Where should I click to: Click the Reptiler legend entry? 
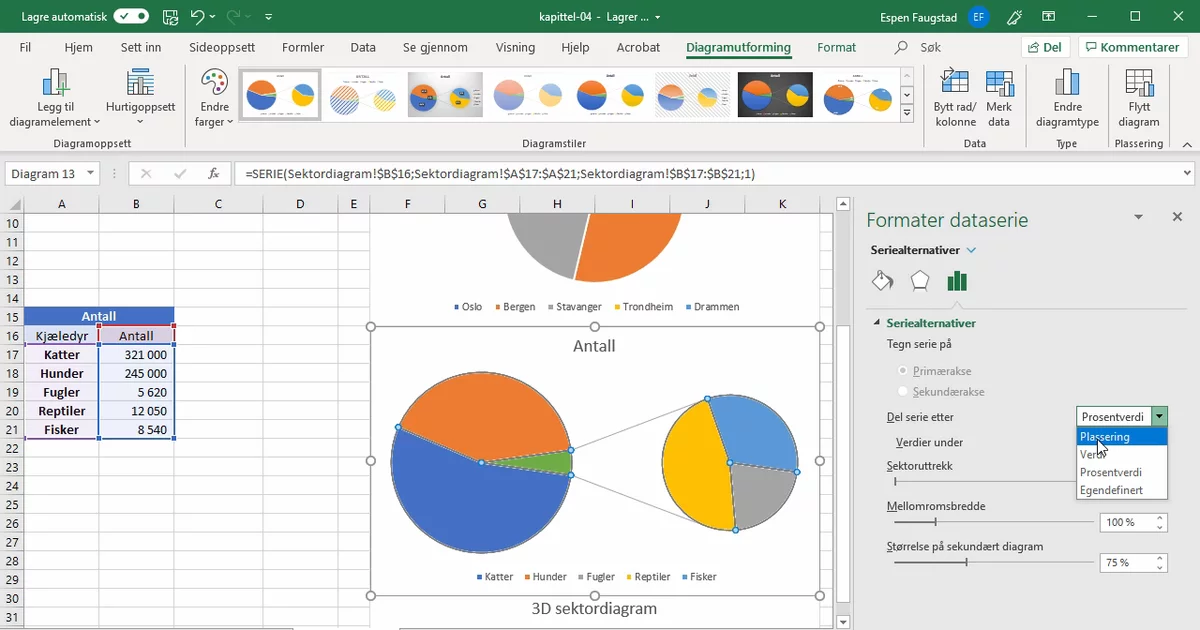point(648,577)
